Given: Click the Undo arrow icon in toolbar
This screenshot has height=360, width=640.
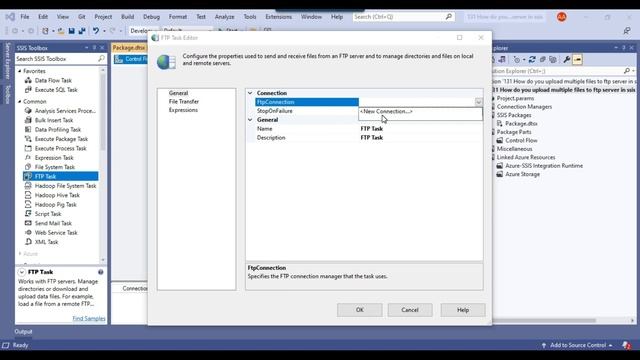Looking at the screenshot, I should pos(96,31).
